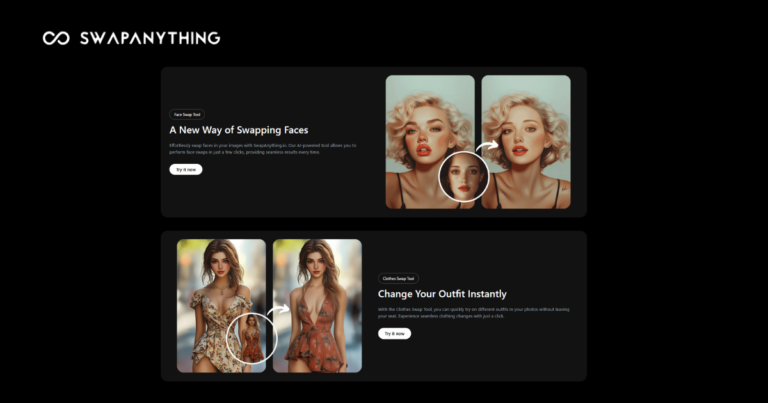Click the "Change Your Outfit Instantly" heading

pyautogui.click(x=442, y=294)
